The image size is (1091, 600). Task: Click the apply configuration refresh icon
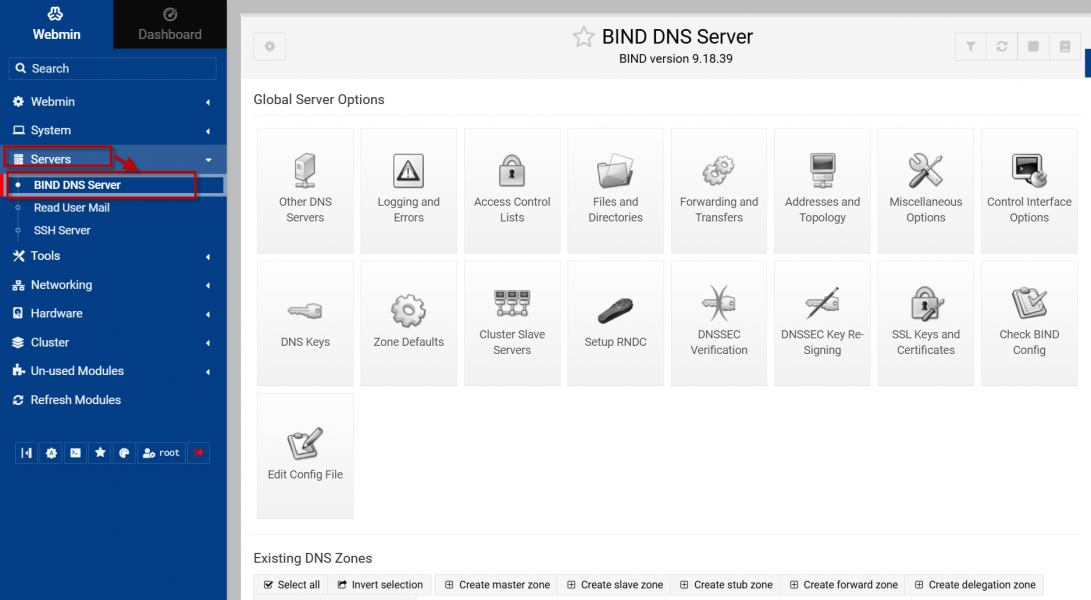1001,46
